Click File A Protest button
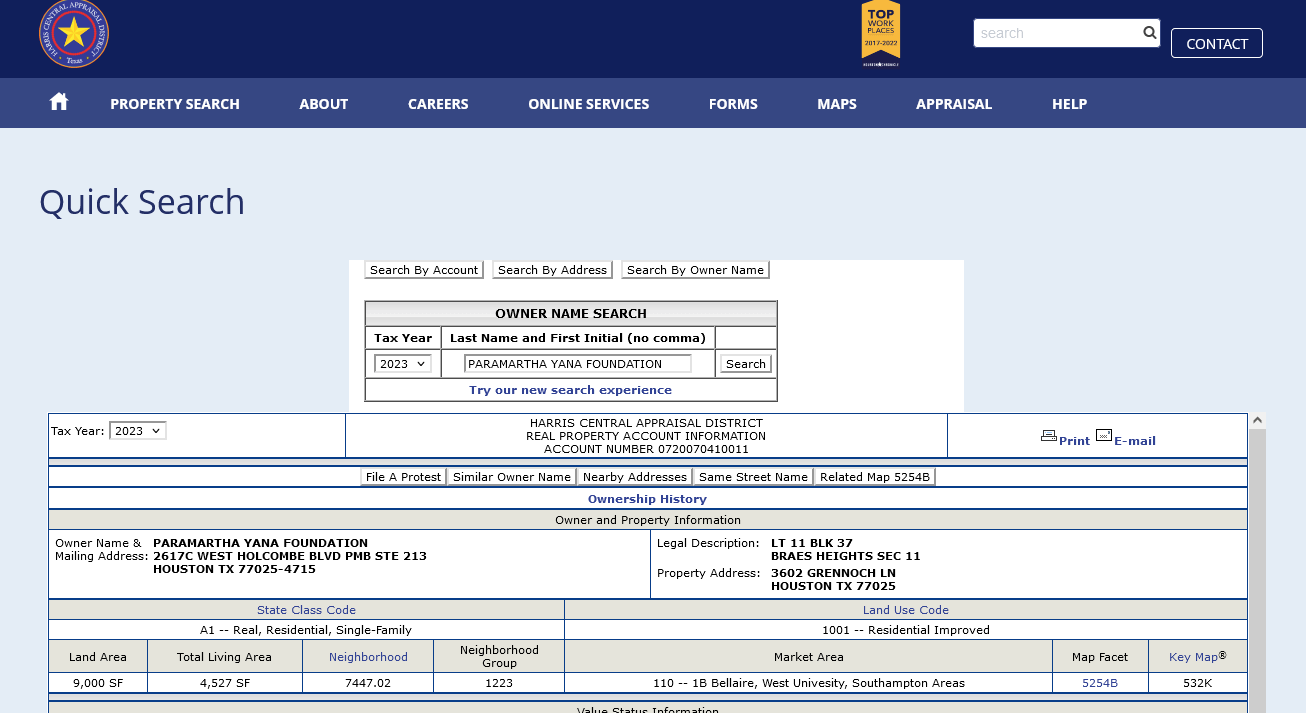This screenshot has height=713, width=1306. click(403, 477)
